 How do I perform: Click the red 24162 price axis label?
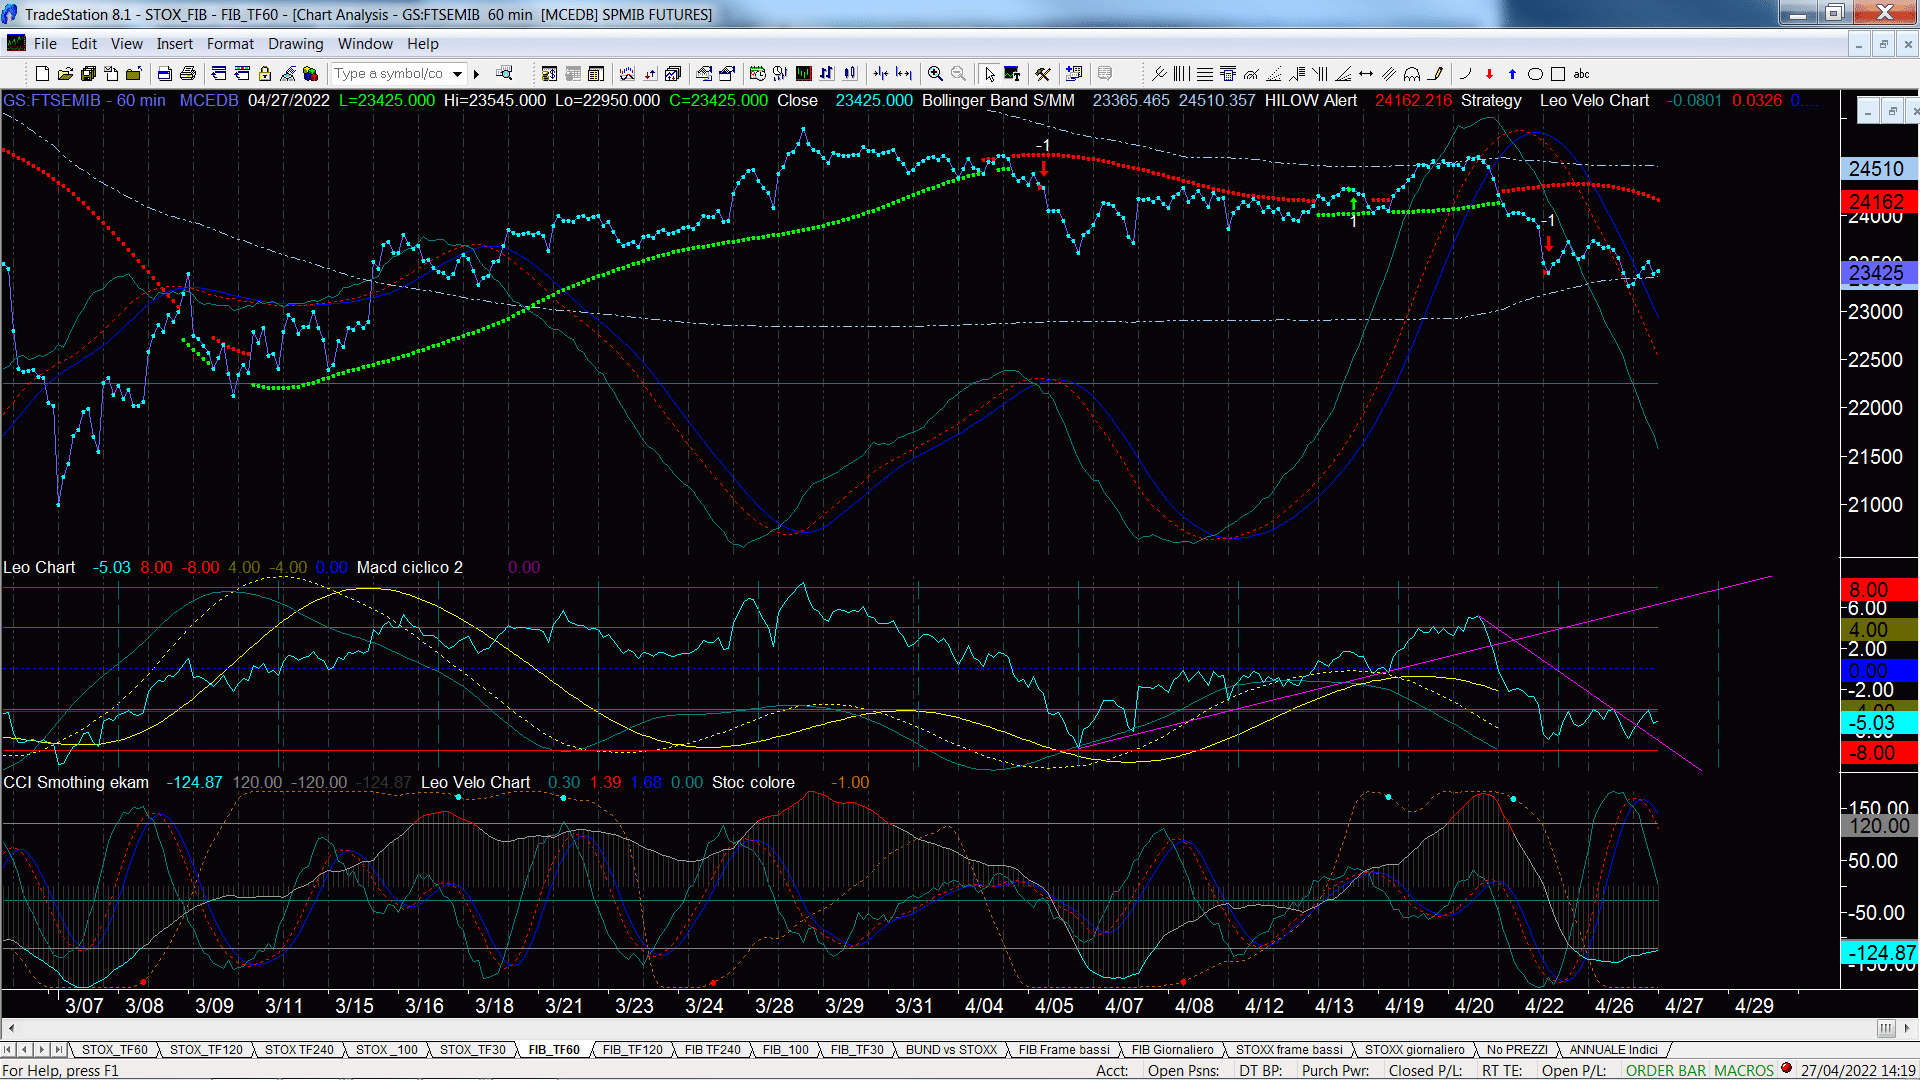(x=1877, y=202)
